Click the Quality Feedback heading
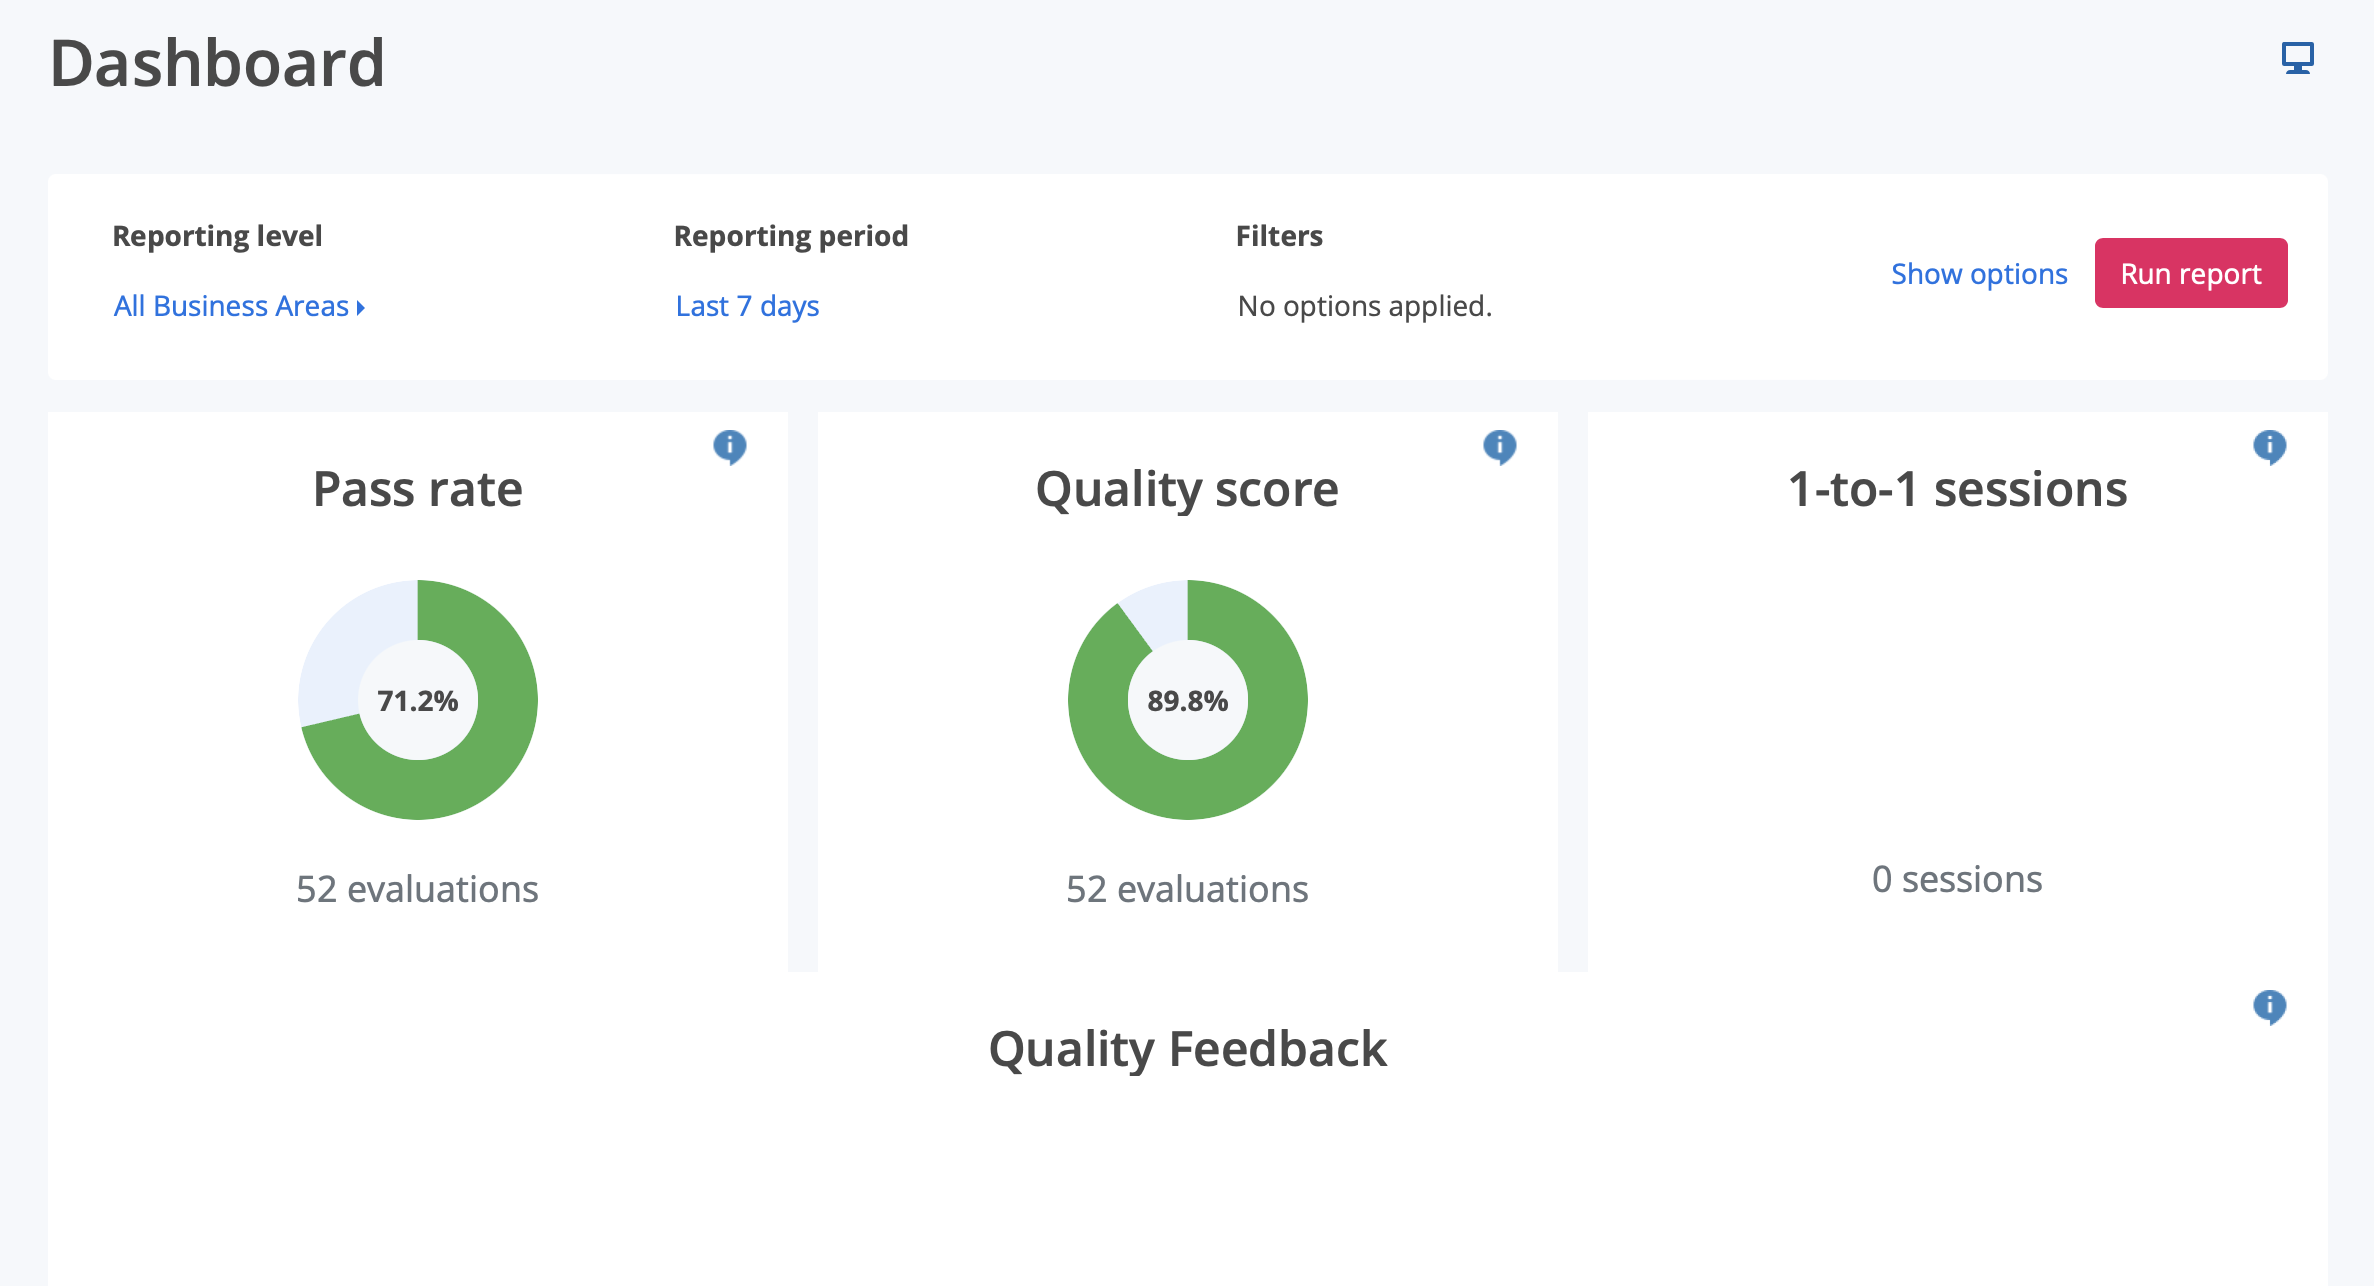 point(1187,1049)
